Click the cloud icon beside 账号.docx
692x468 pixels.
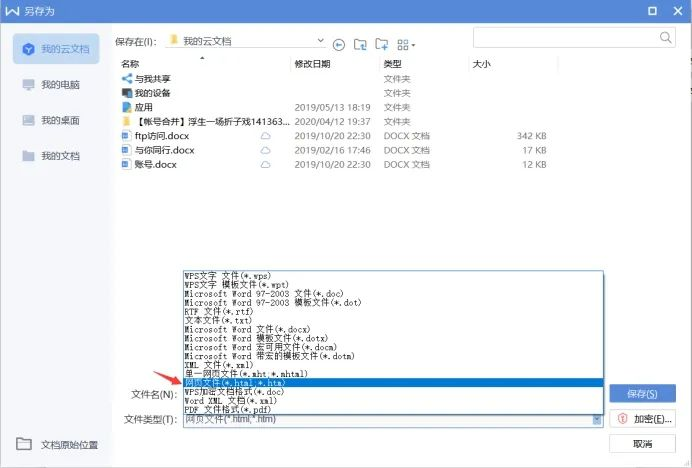pos(265,165)
